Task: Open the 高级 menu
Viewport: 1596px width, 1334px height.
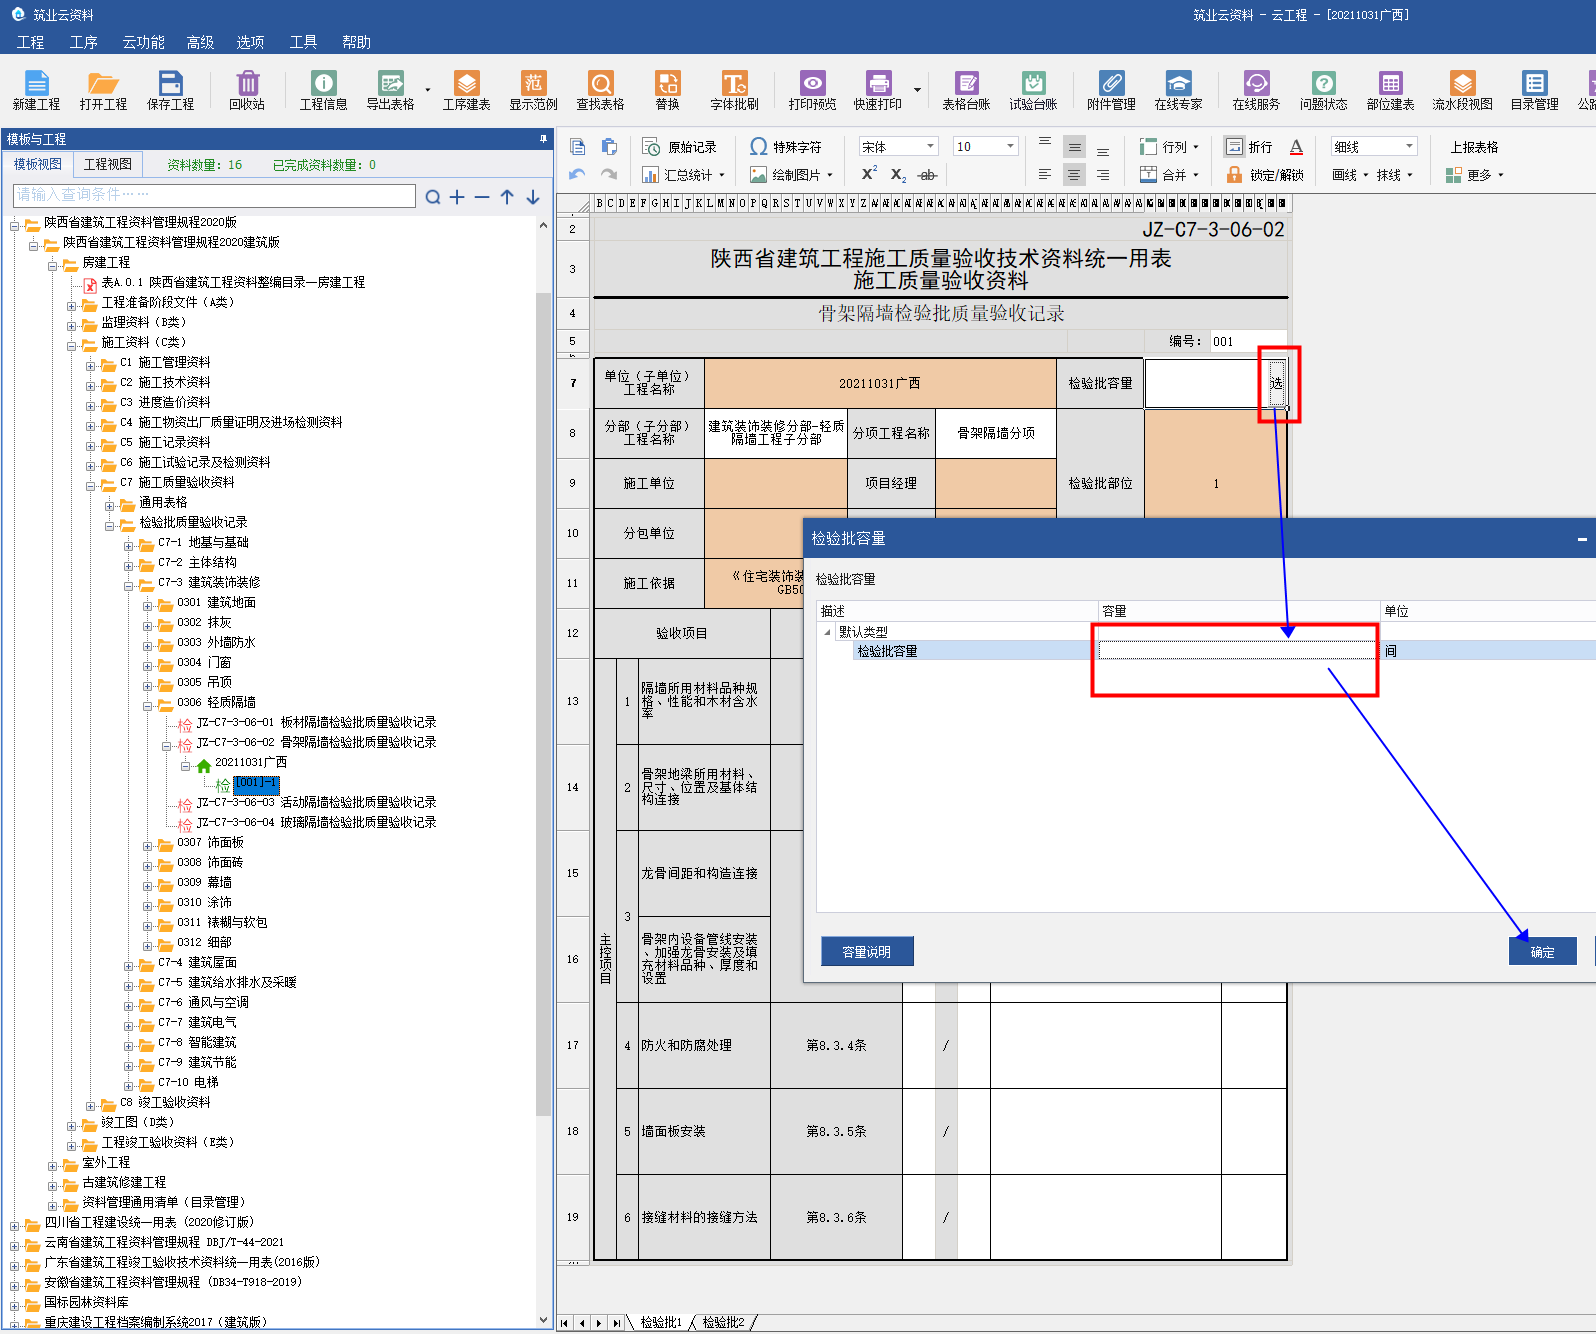Action: coord(200,42)
